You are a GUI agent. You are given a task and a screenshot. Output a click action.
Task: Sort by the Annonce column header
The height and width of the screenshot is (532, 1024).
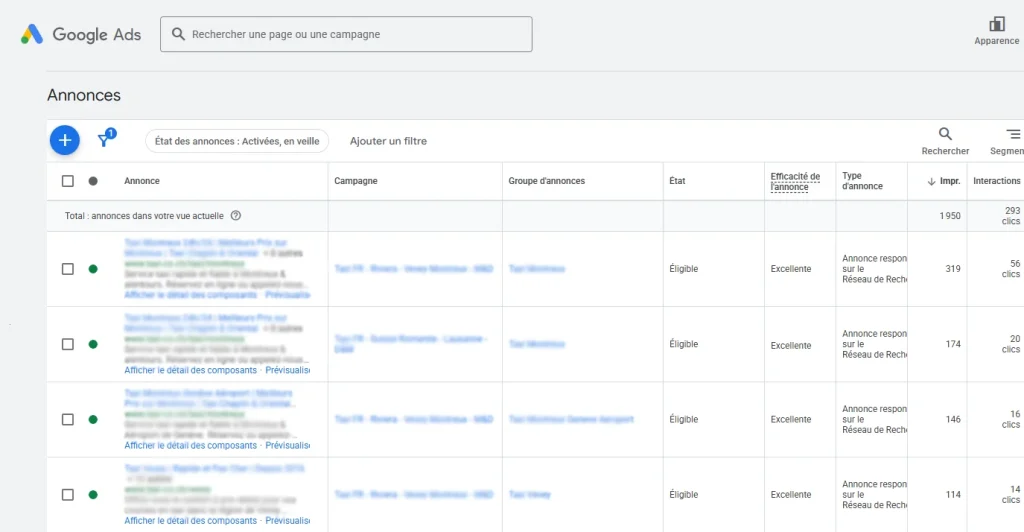tap(142, 181)
